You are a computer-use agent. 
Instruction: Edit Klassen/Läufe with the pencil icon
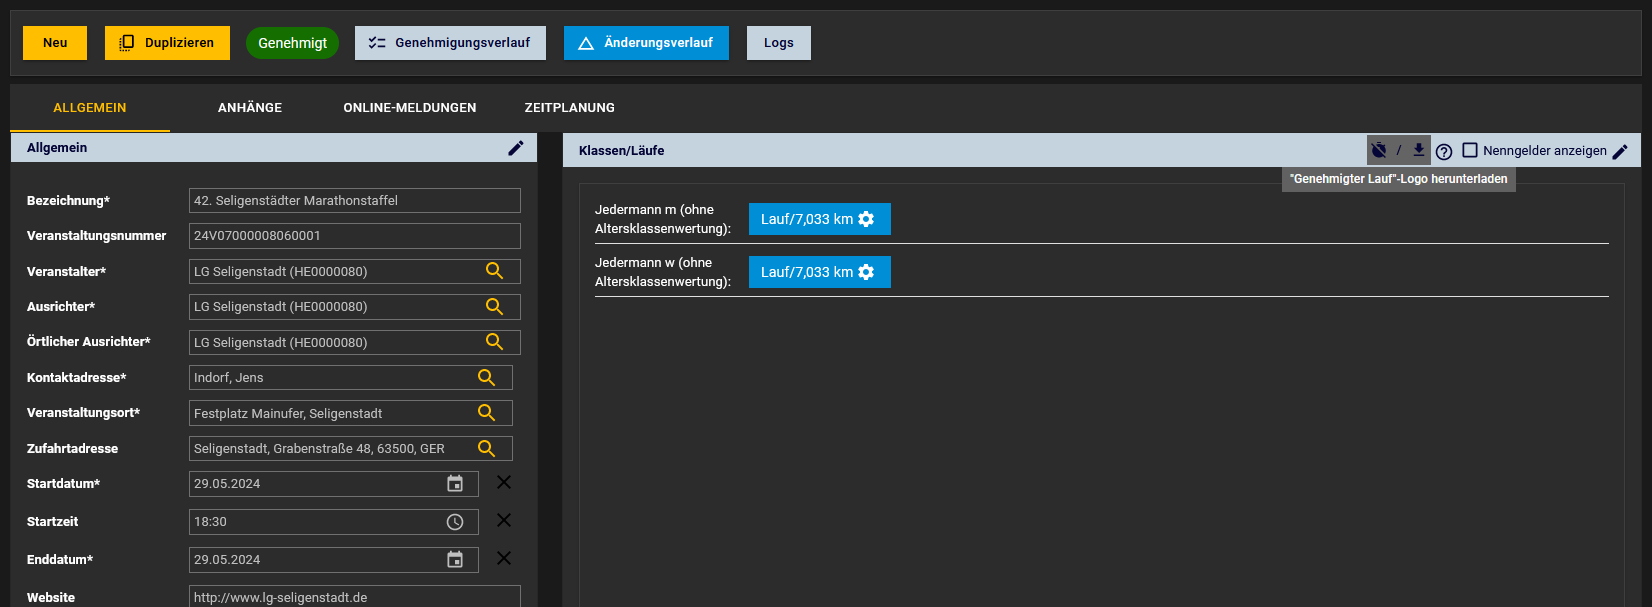point(1620,152)
